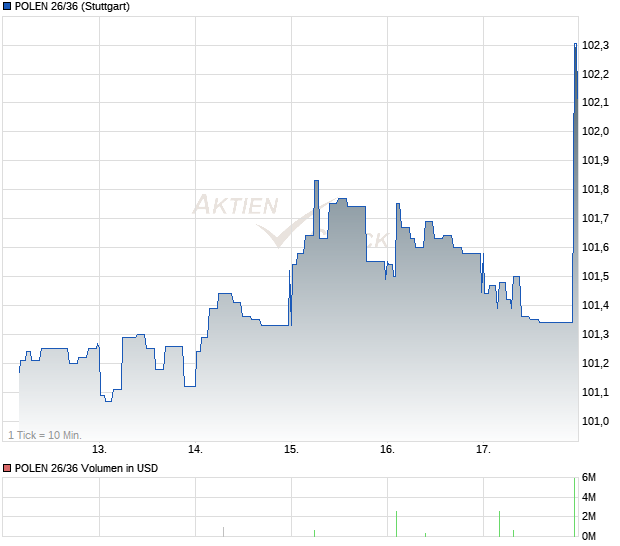Click the 101,2 price axis label
Screen dimensions: 620x546
click(595, 363)
